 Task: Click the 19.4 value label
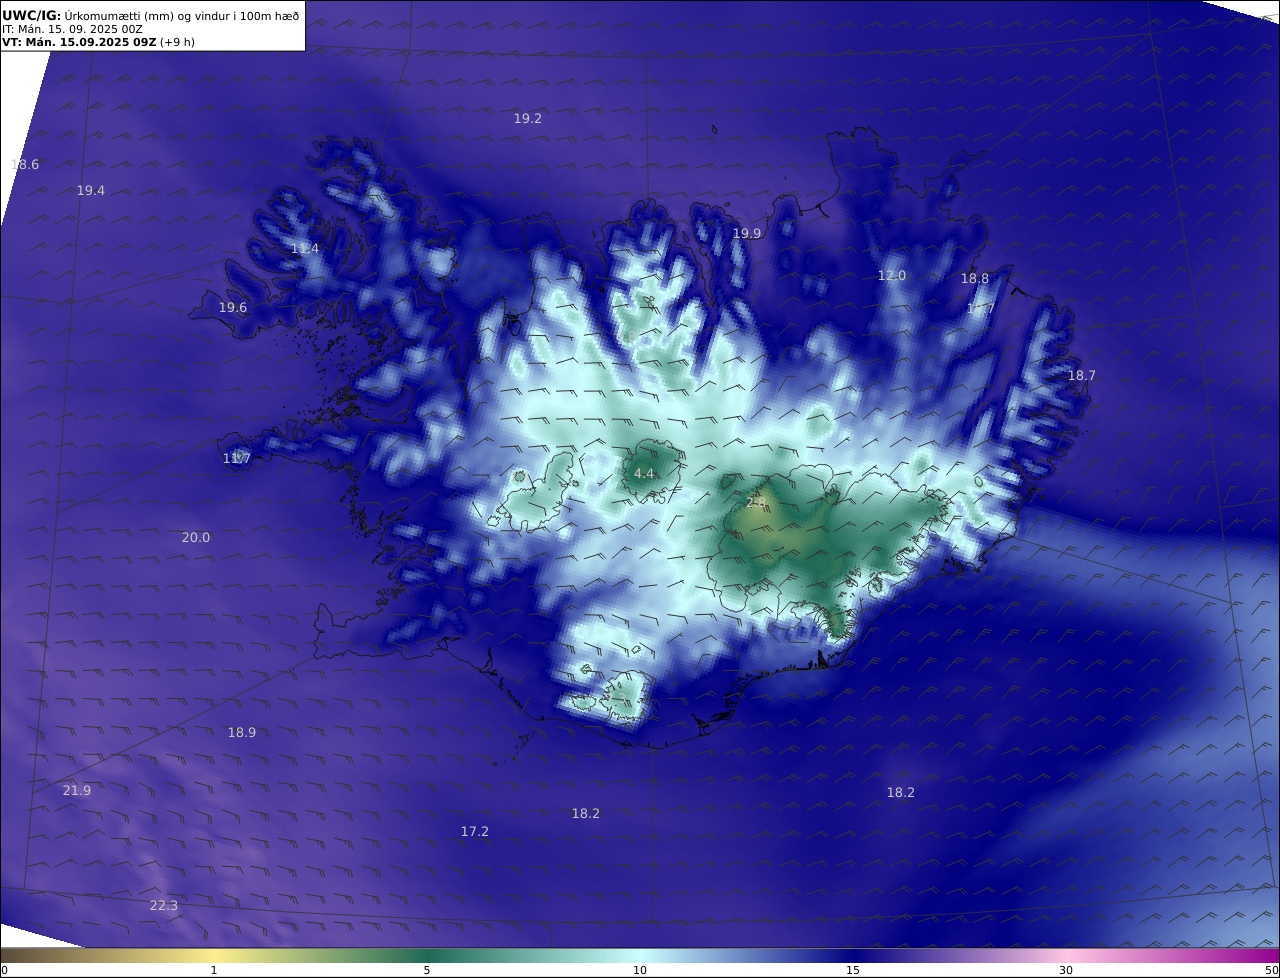tap(91, 190)
